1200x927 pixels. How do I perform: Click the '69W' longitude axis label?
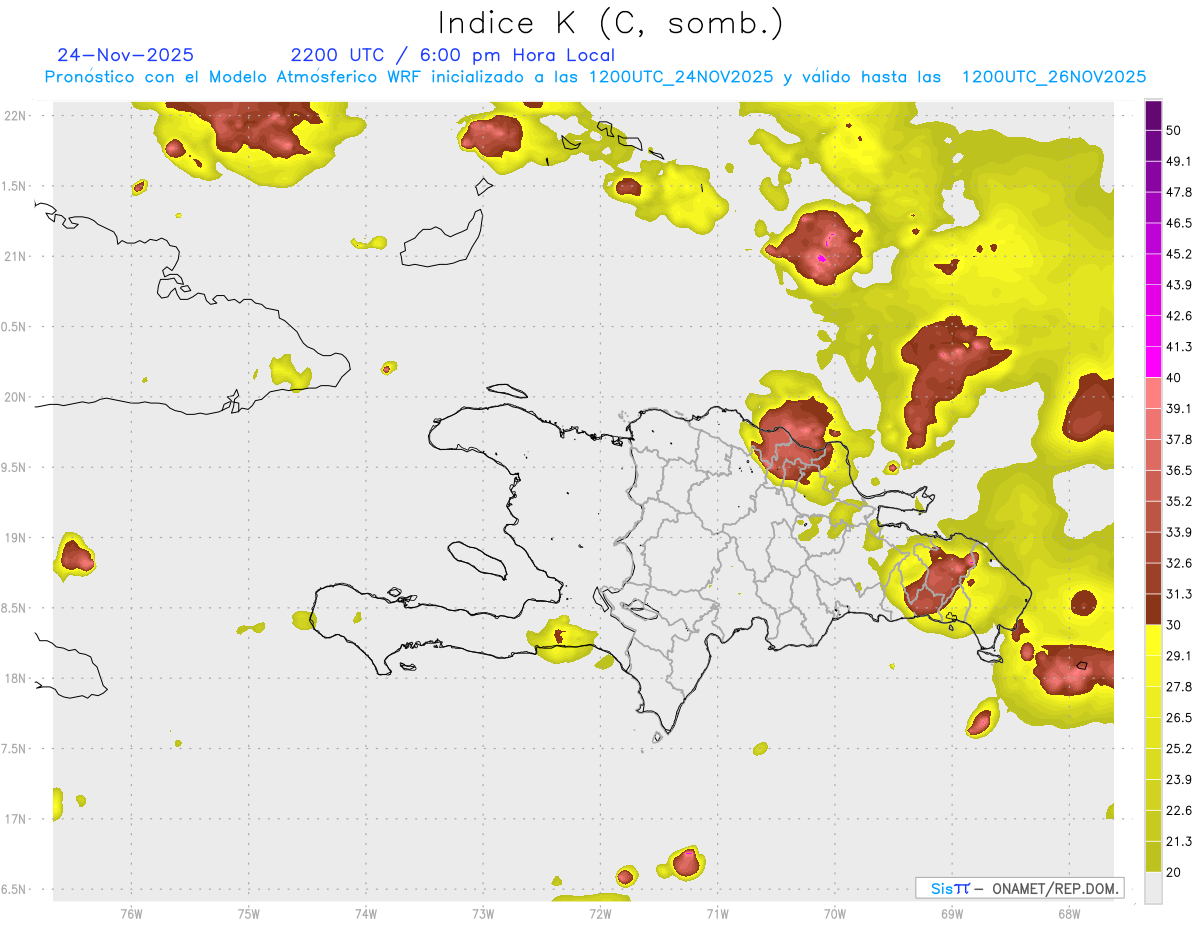tap(952, 913)
